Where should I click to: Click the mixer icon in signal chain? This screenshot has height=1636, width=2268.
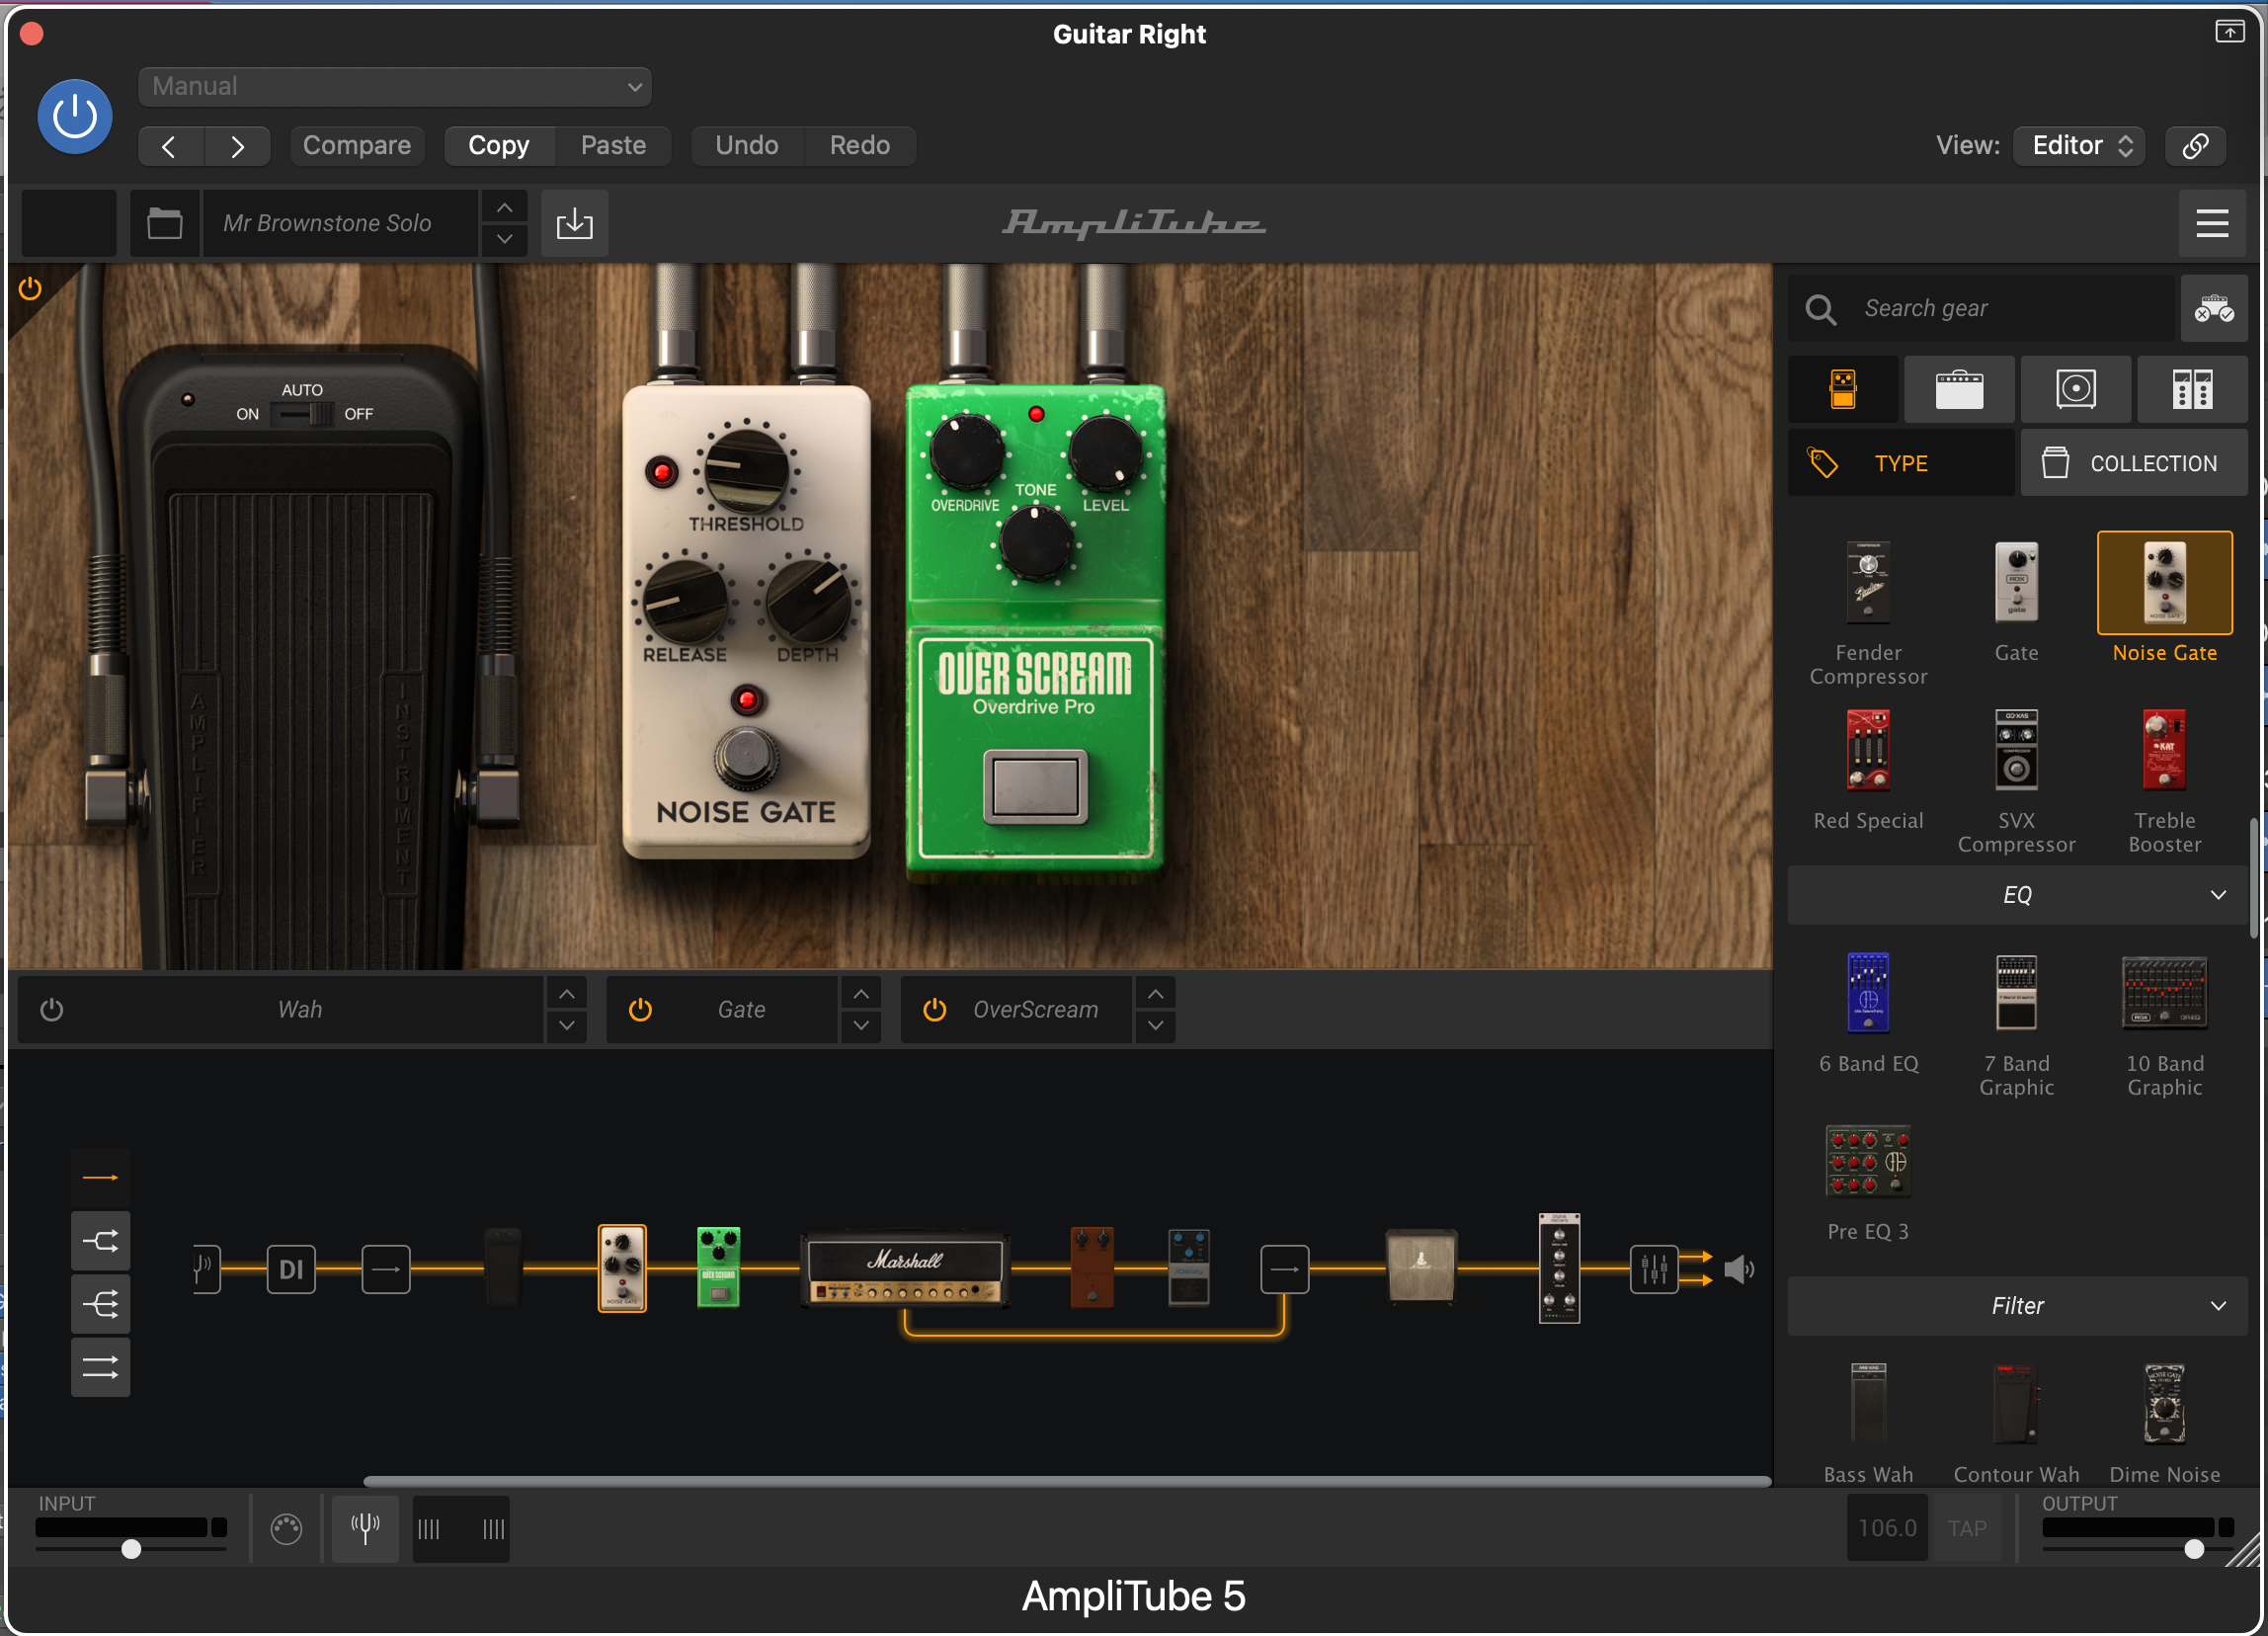pos(1653,1269)
